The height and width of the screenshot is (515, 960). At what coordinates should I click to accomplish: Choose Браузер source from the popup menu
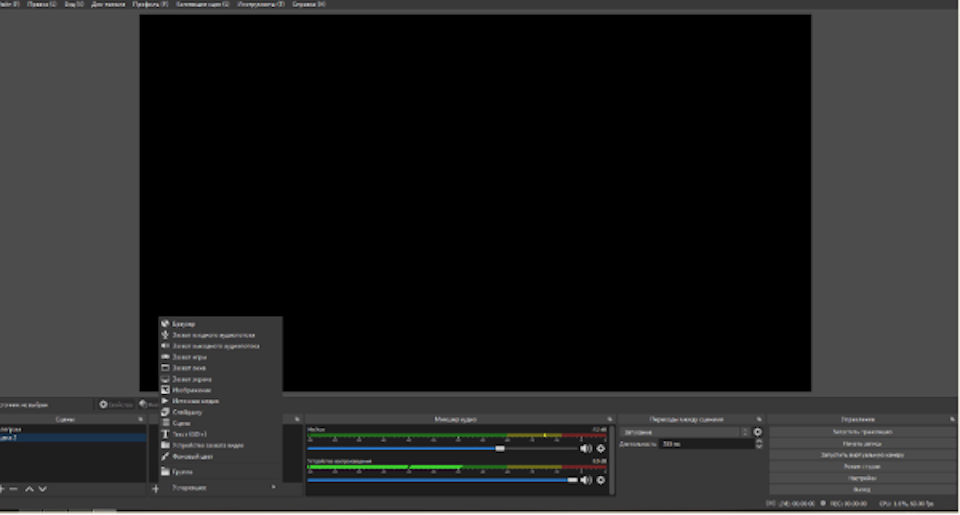[x=183, y=324]
